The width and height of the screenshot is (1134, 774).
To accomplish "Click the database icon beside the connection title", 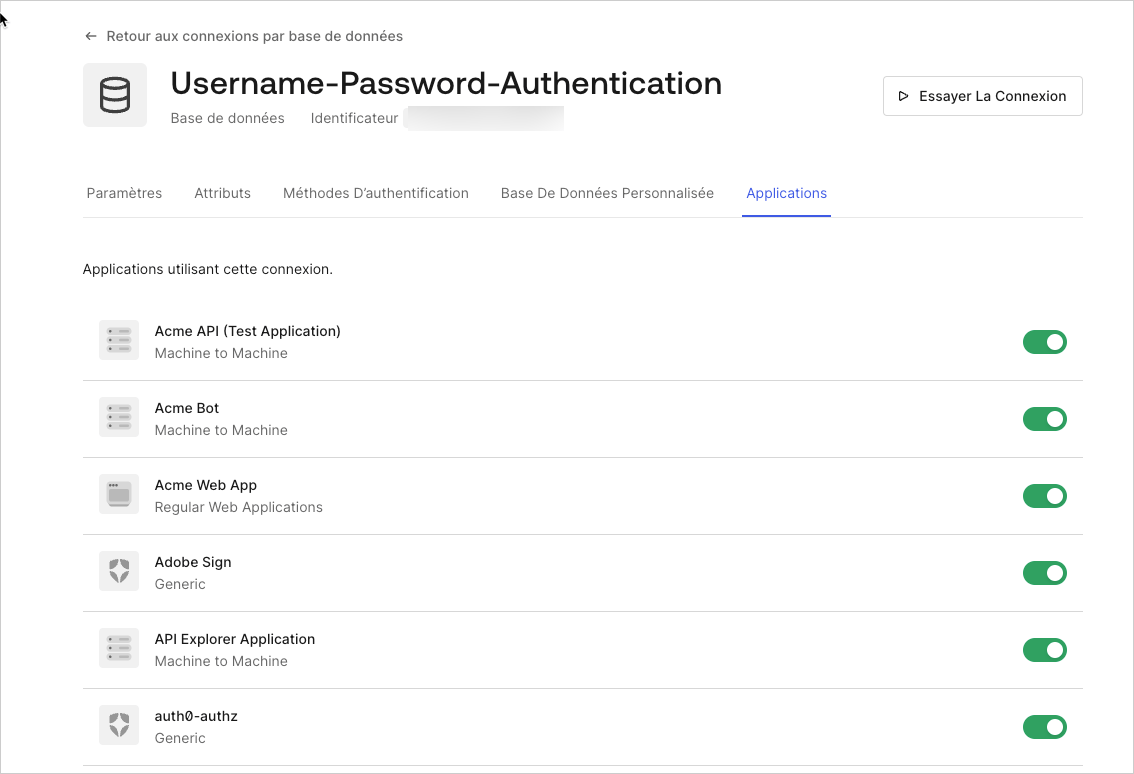I will (x=115, y=95).
